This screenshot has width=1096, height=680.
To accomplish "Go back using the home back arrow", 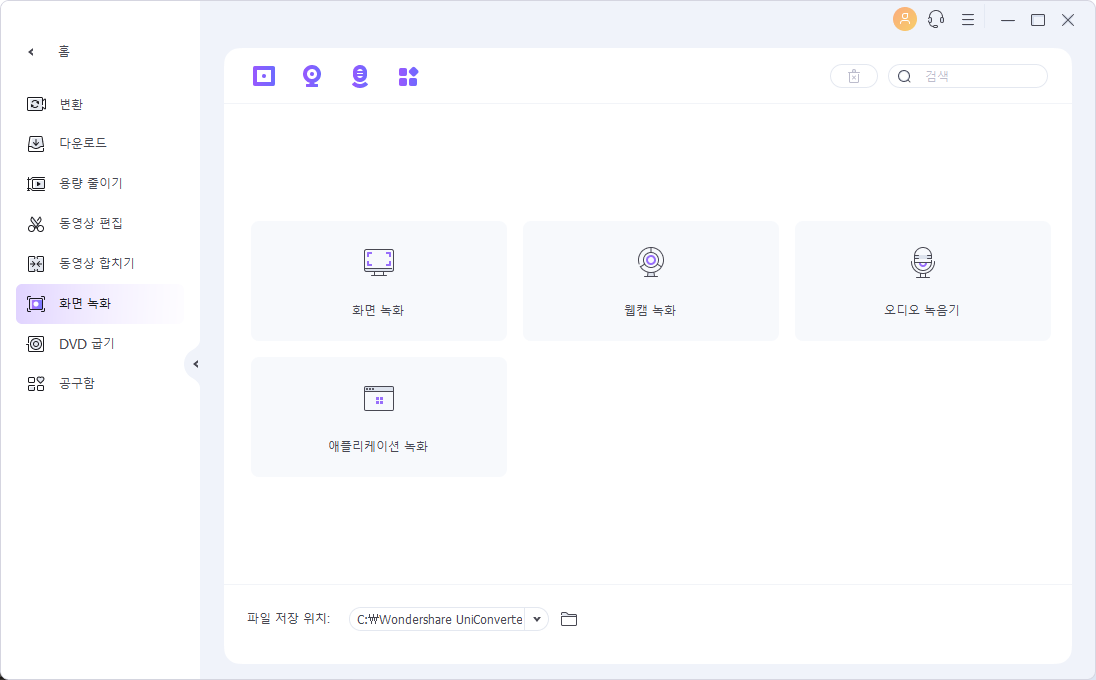I will coord(31,52).
